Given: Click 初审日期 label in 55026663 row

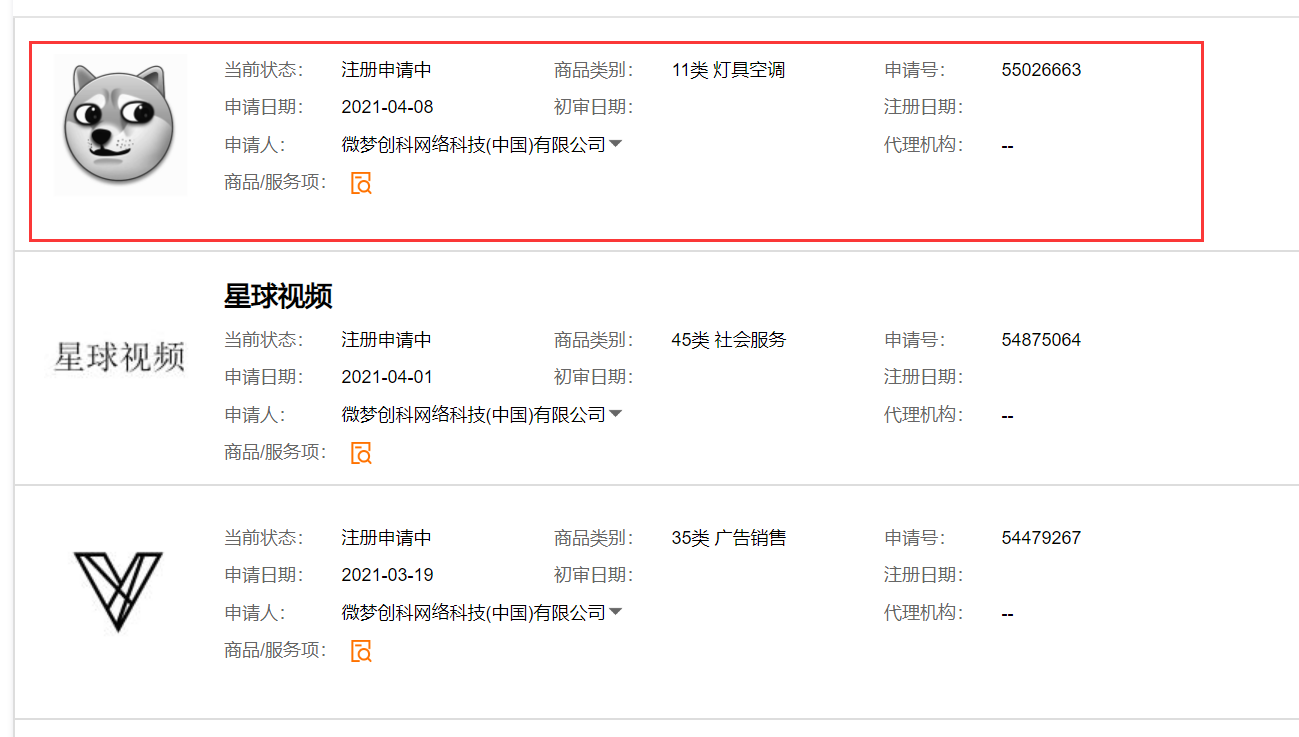Looking at the screenshot, I should coord(594,107).
